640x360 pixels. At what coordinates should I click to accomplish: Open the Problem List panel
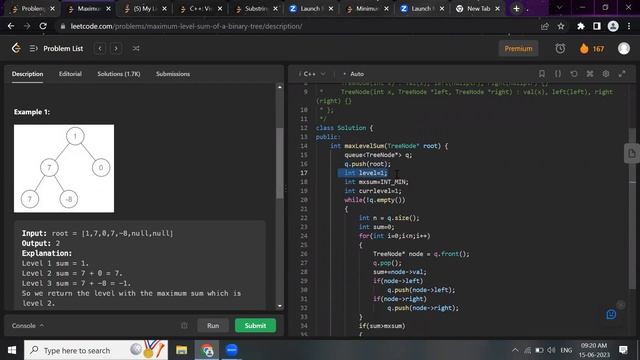pos(57,49)
